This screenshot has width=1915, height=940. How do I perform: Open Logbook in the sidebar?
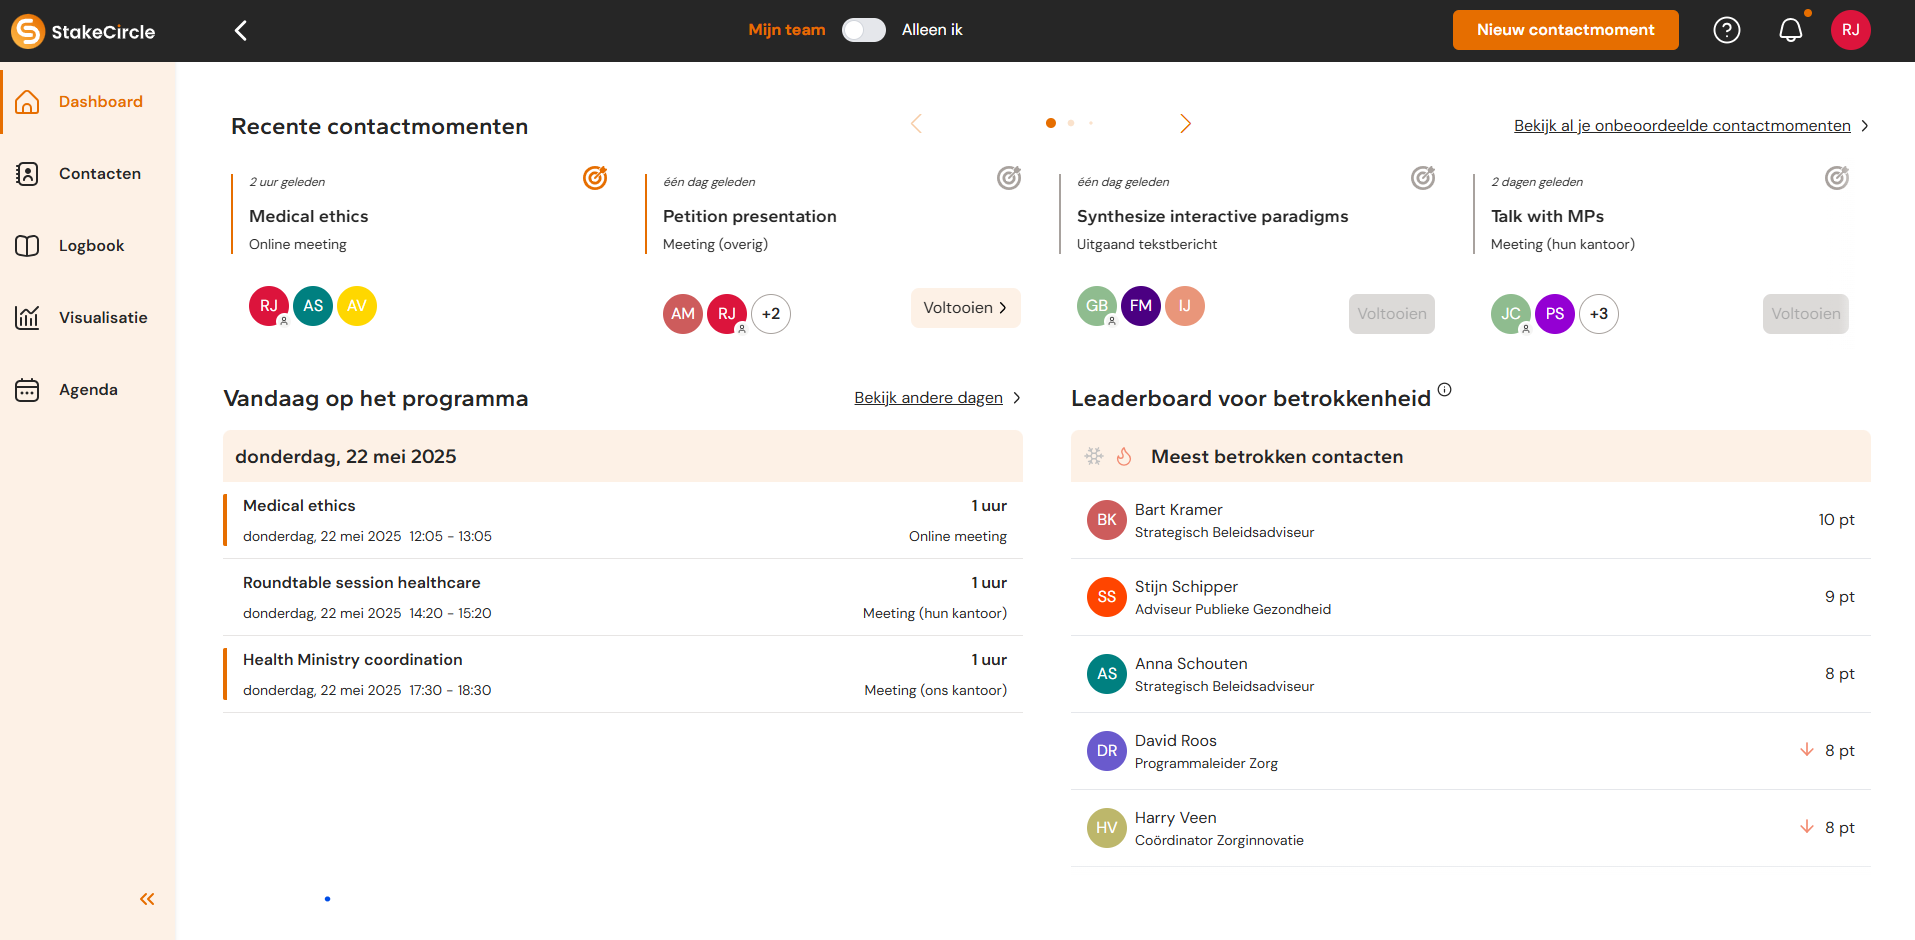(x=88, y=246)
